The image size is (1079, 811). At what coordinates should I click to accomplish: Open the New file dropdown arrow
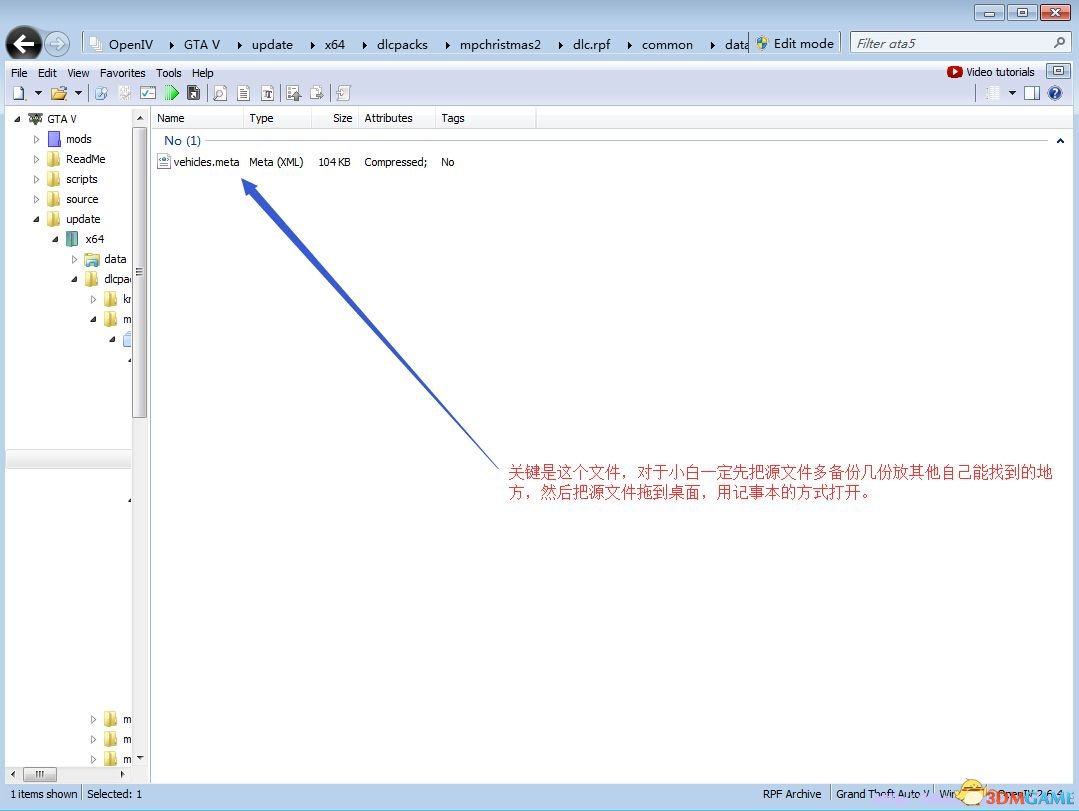pos(39,93)
